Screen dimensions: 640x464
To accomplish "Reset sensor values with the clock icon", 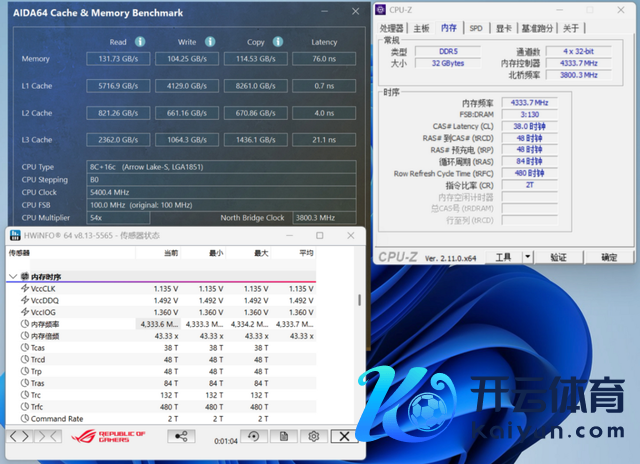I will coord(253,436).
